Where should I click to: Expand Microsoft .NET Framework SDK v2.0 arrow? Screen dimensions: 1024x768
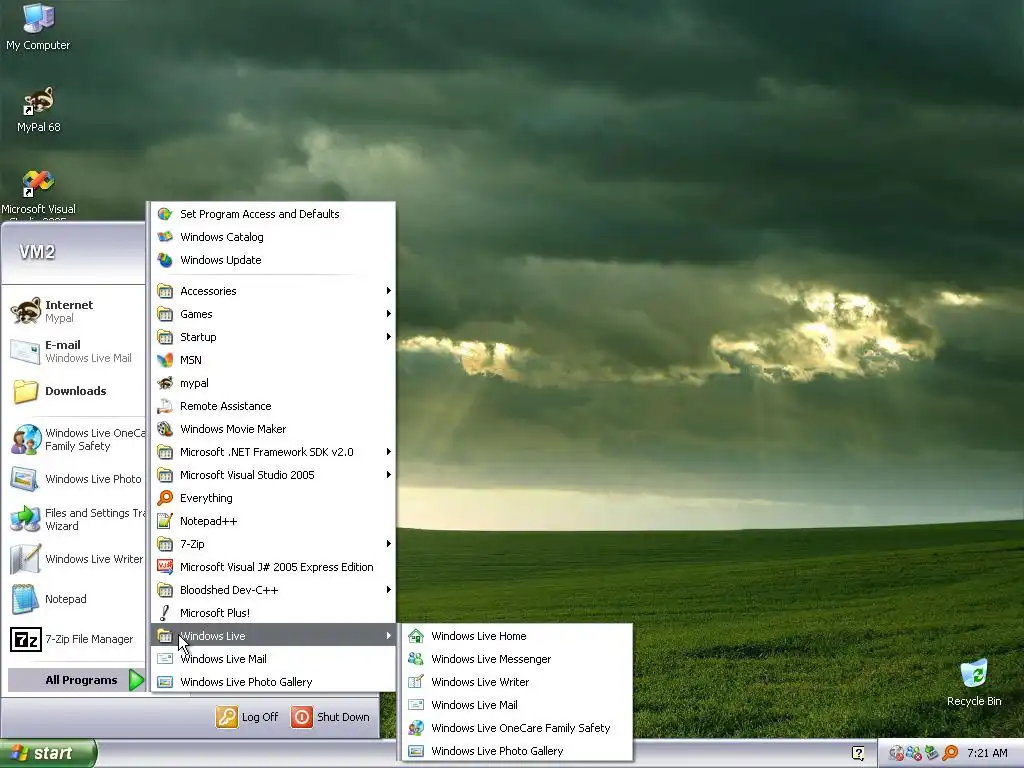[389, 451]
